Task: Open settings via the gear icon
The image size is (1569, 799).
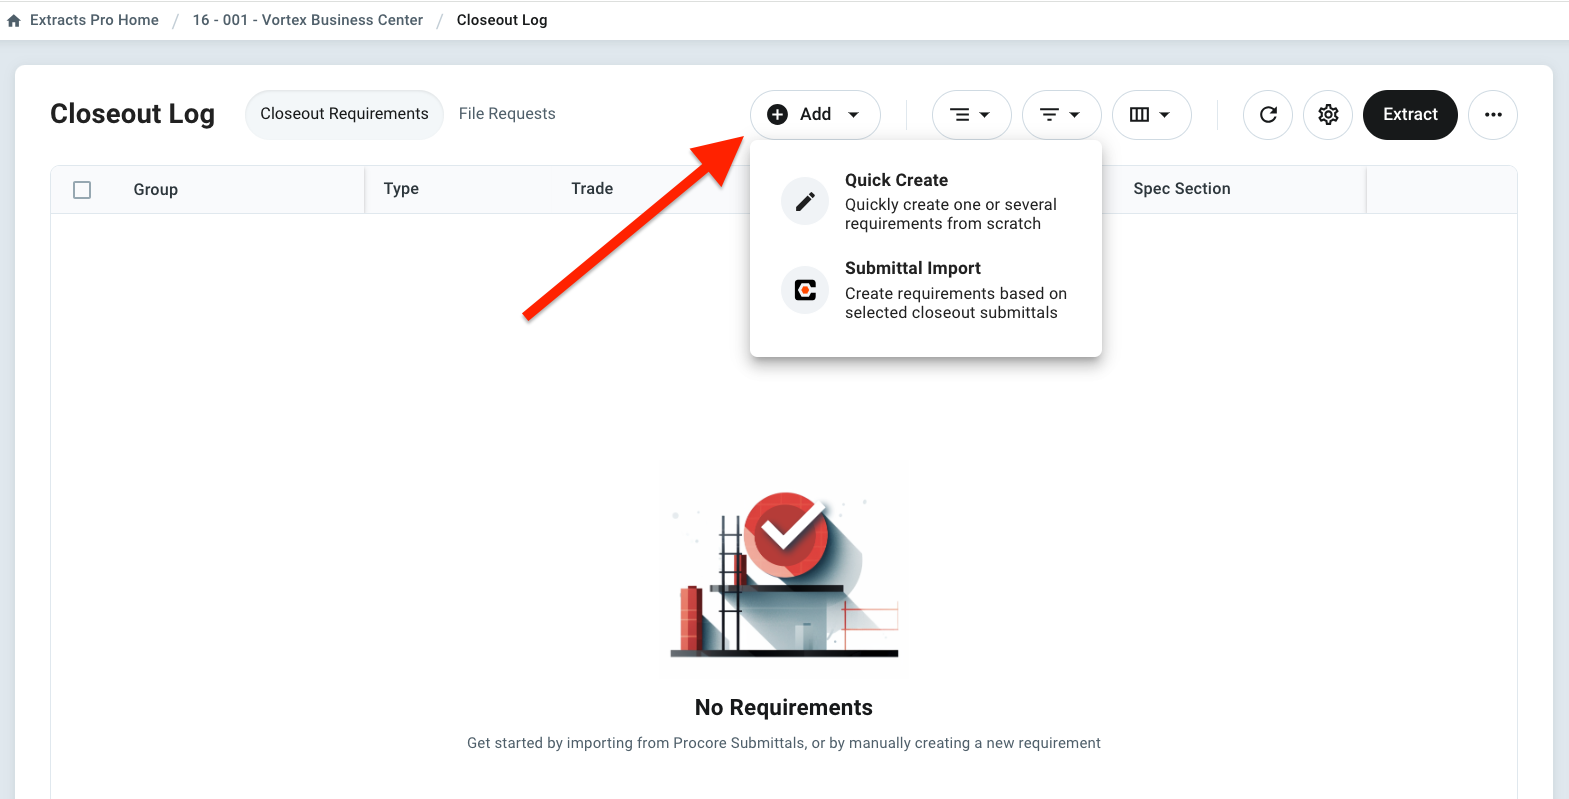Action: 1328,115
